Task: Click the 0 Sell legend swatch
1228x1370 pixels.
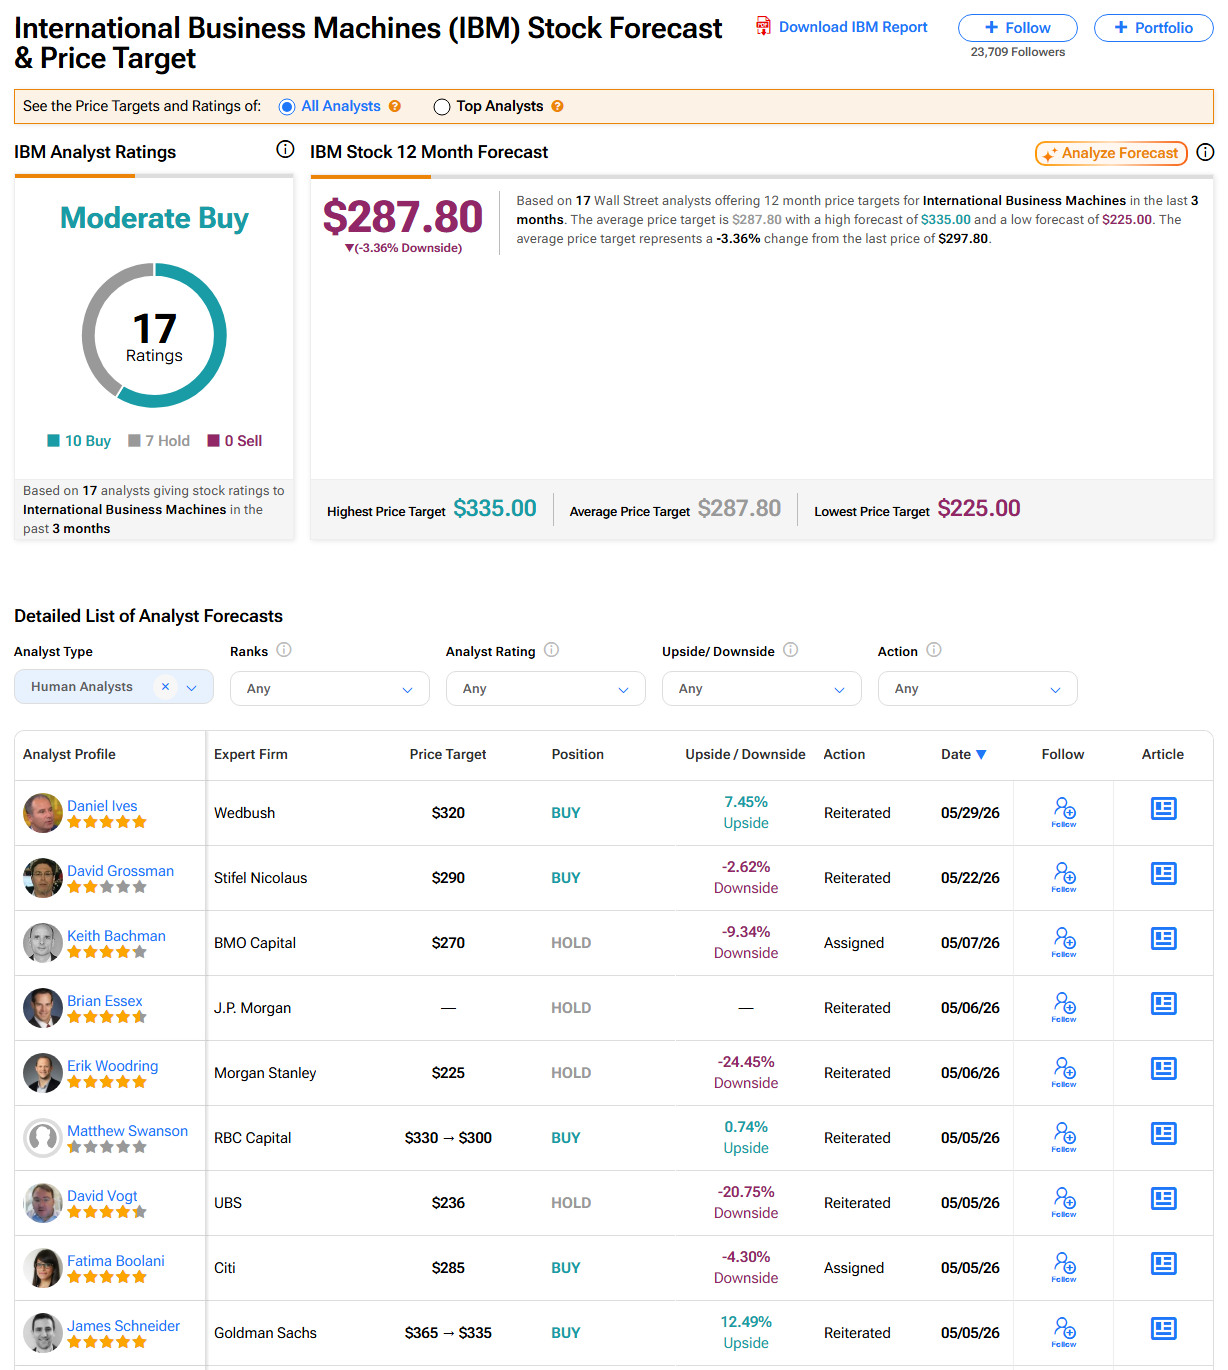Action: pos(213,441)
